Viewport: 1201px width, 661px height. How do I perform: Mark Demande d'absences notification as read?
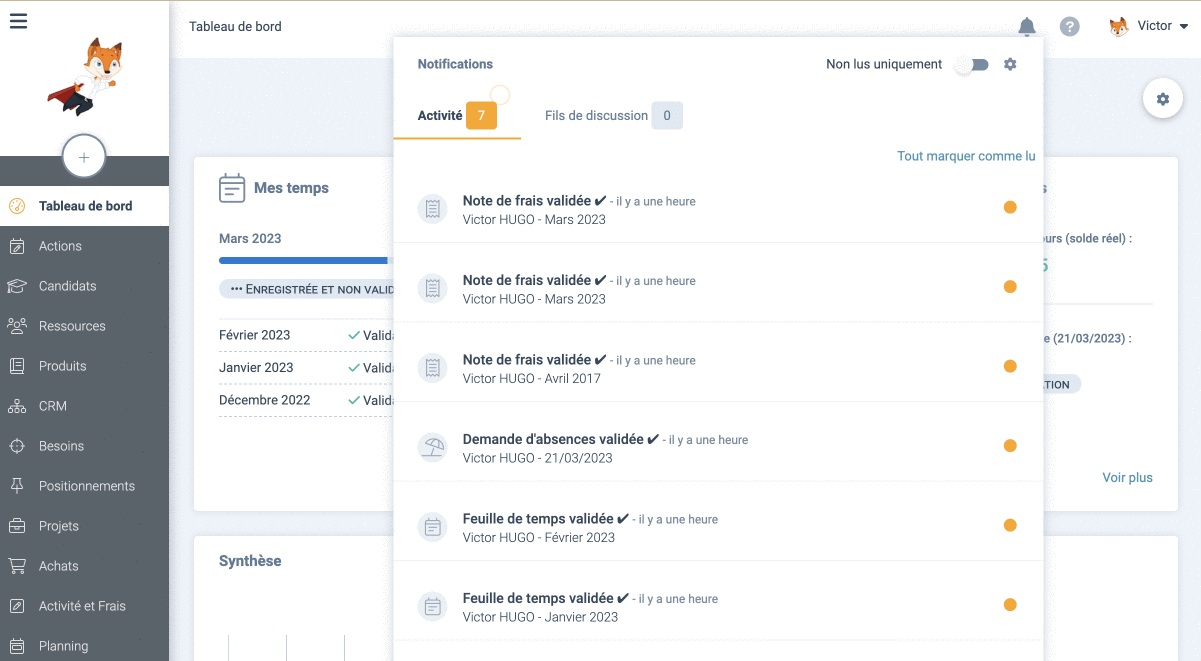1010,446
